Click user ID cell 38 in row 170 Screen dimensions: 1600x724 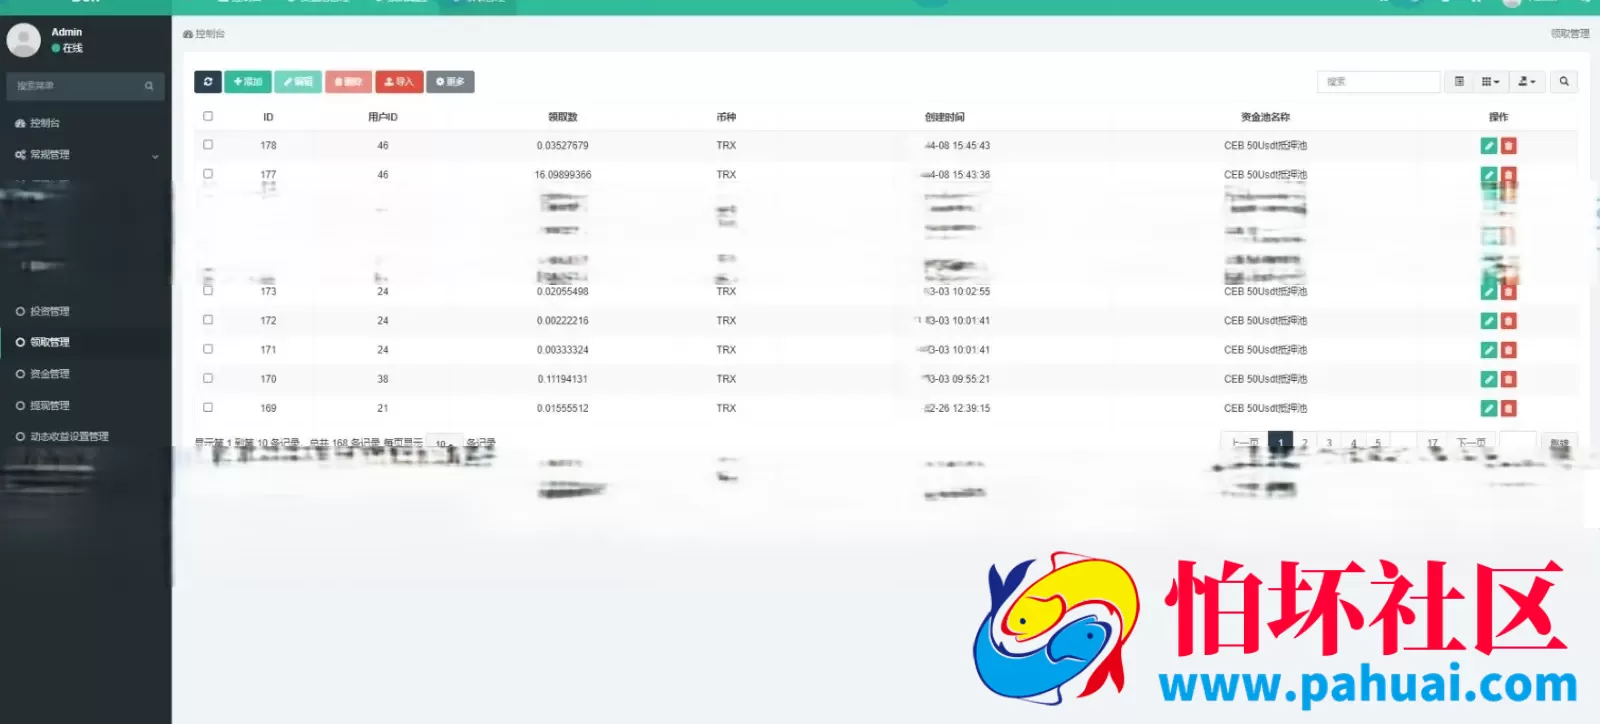pyautogui.click(x=383, y=379)
